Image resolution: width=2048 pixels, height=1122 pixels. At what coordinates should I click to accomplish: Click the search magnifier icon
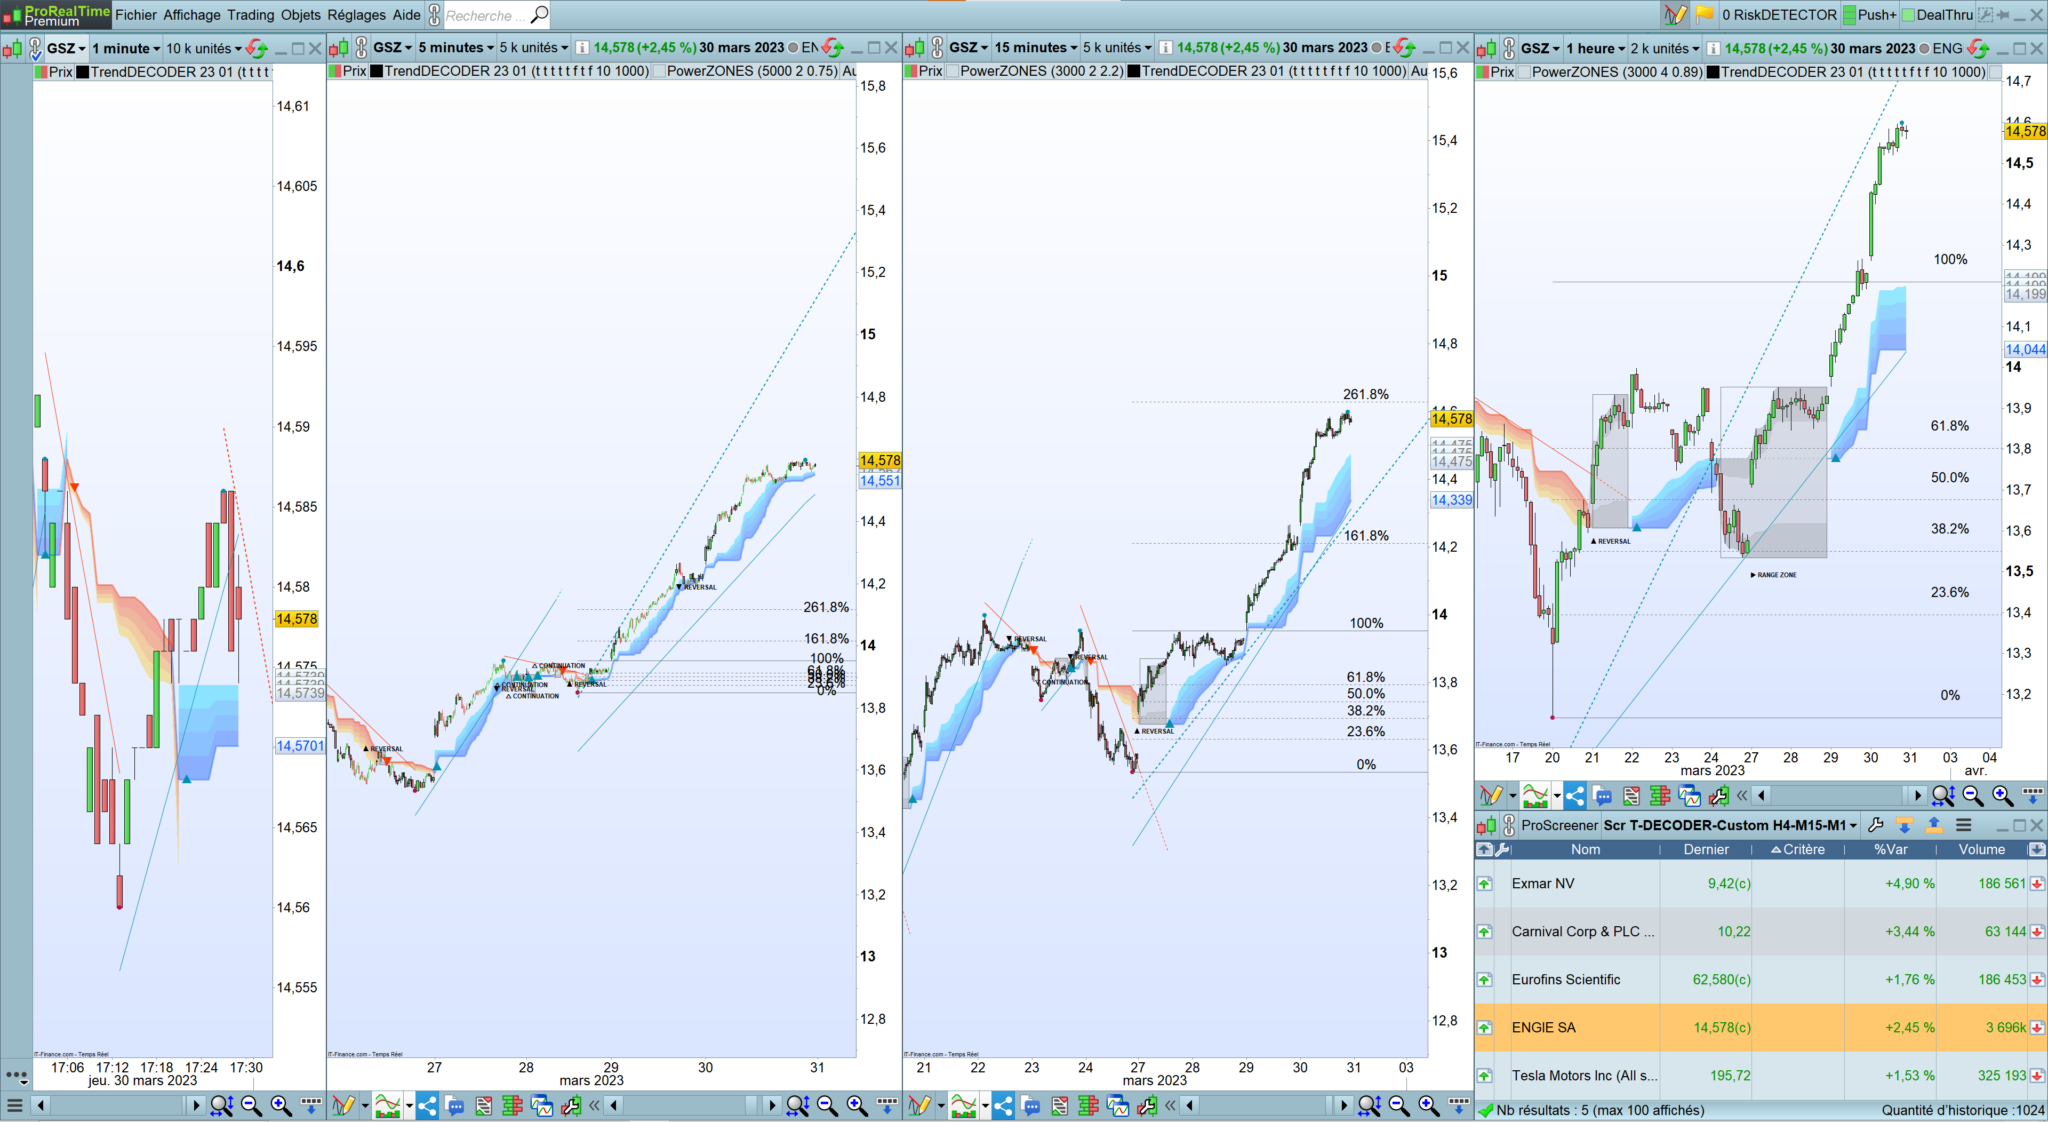tap(539, 15)
